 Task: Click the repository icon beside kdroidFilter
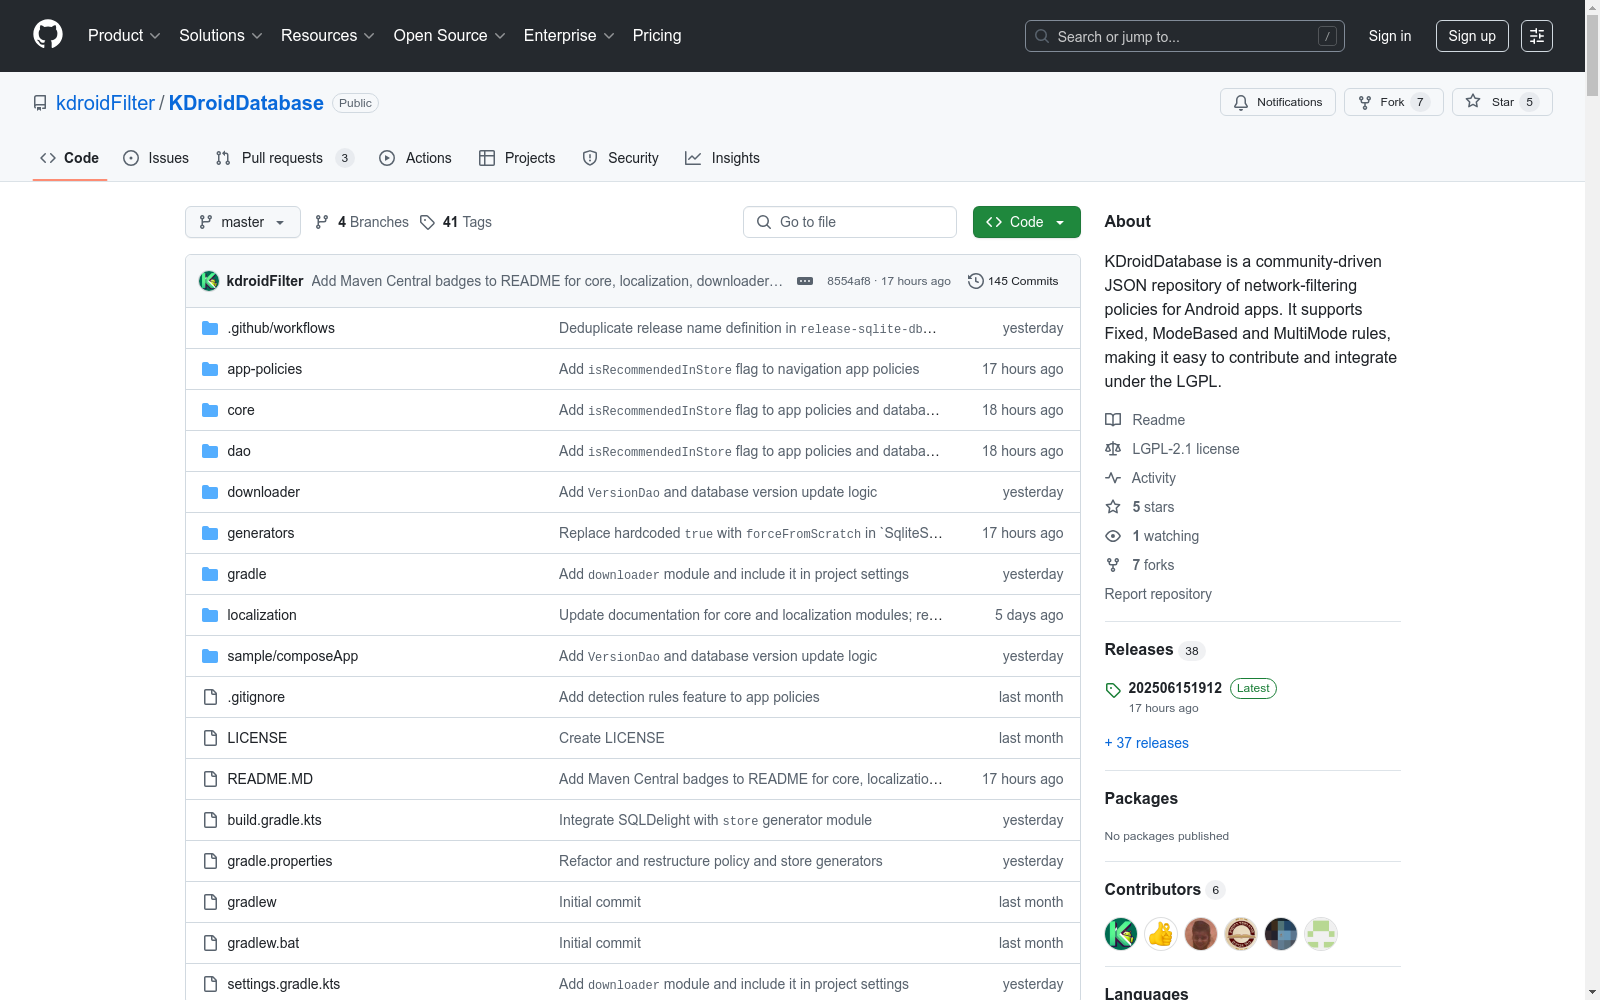[x=40, y=103]
